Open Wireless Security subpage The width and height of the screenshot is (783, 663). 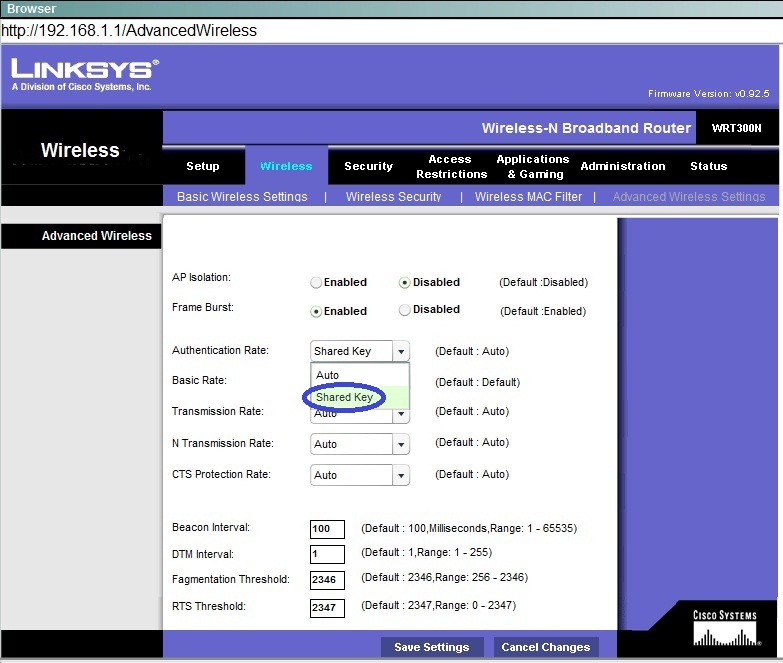pos(393,197)
